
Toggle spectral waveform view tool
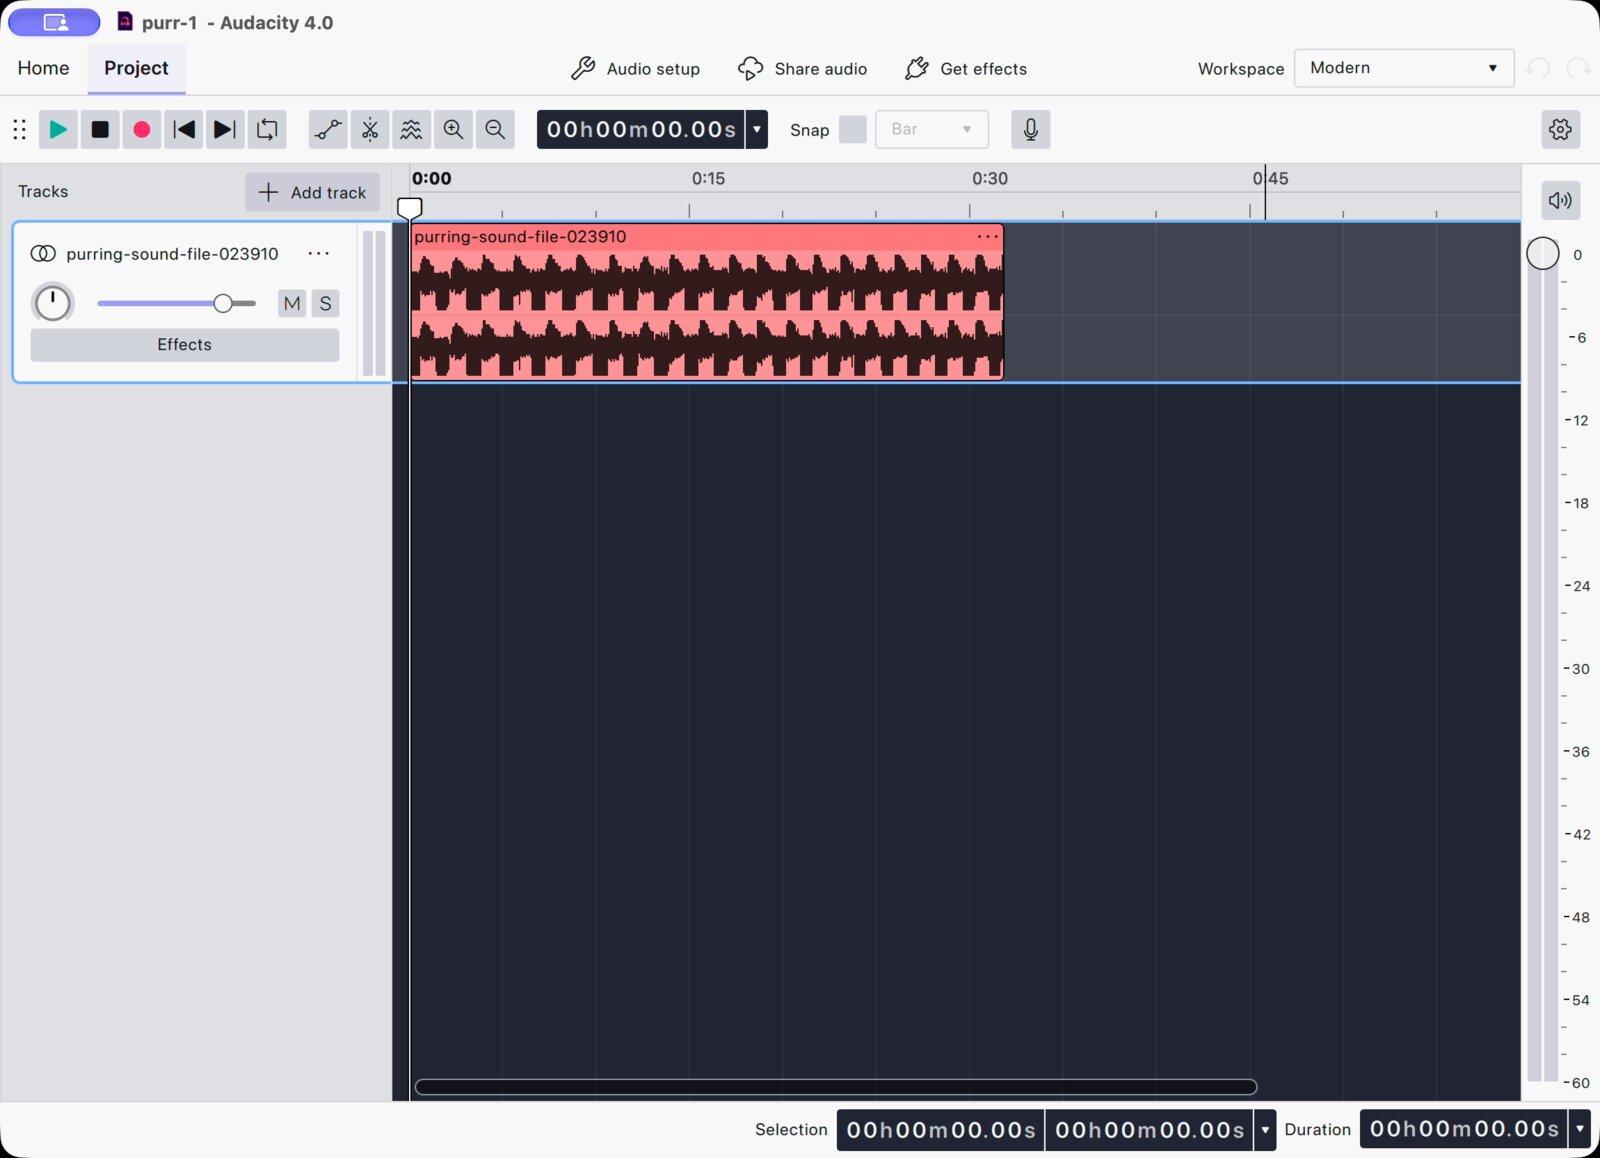point(411,130)
